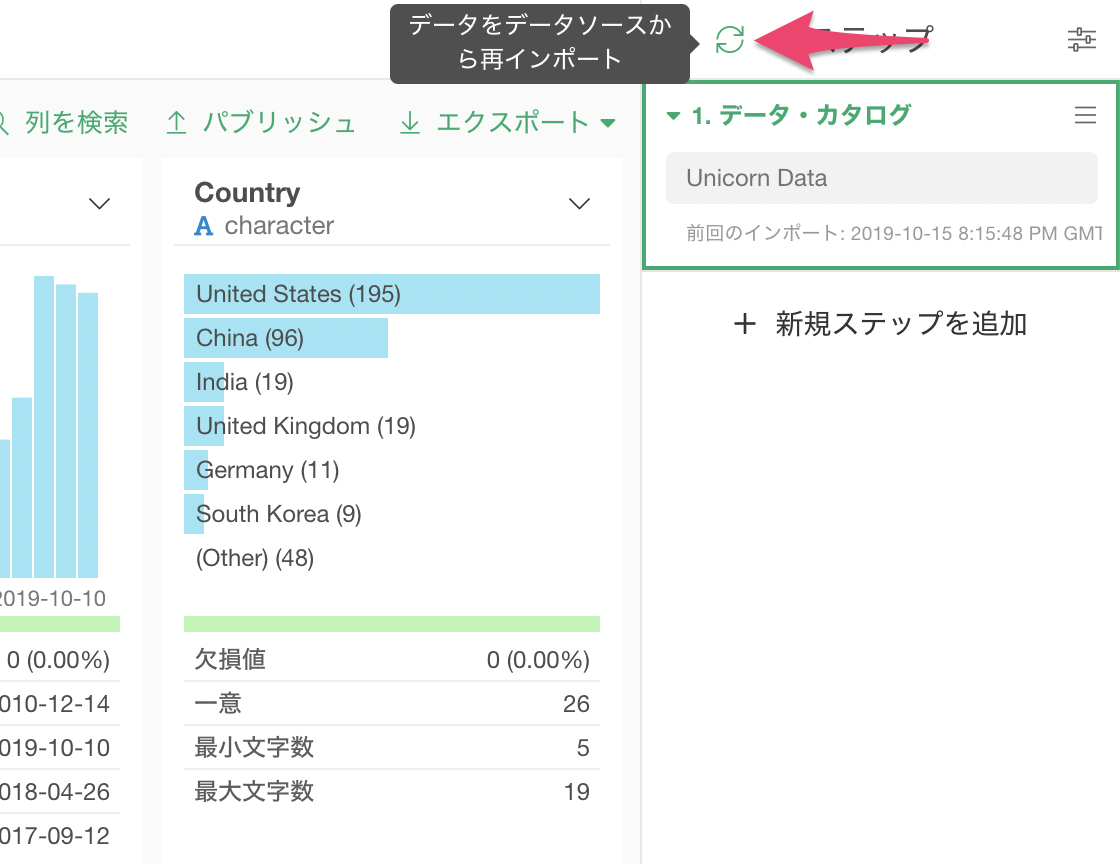This screenshot has height=864, width=1120.
Task: Click the Unicorn Data source field
Action: (881, 178)
